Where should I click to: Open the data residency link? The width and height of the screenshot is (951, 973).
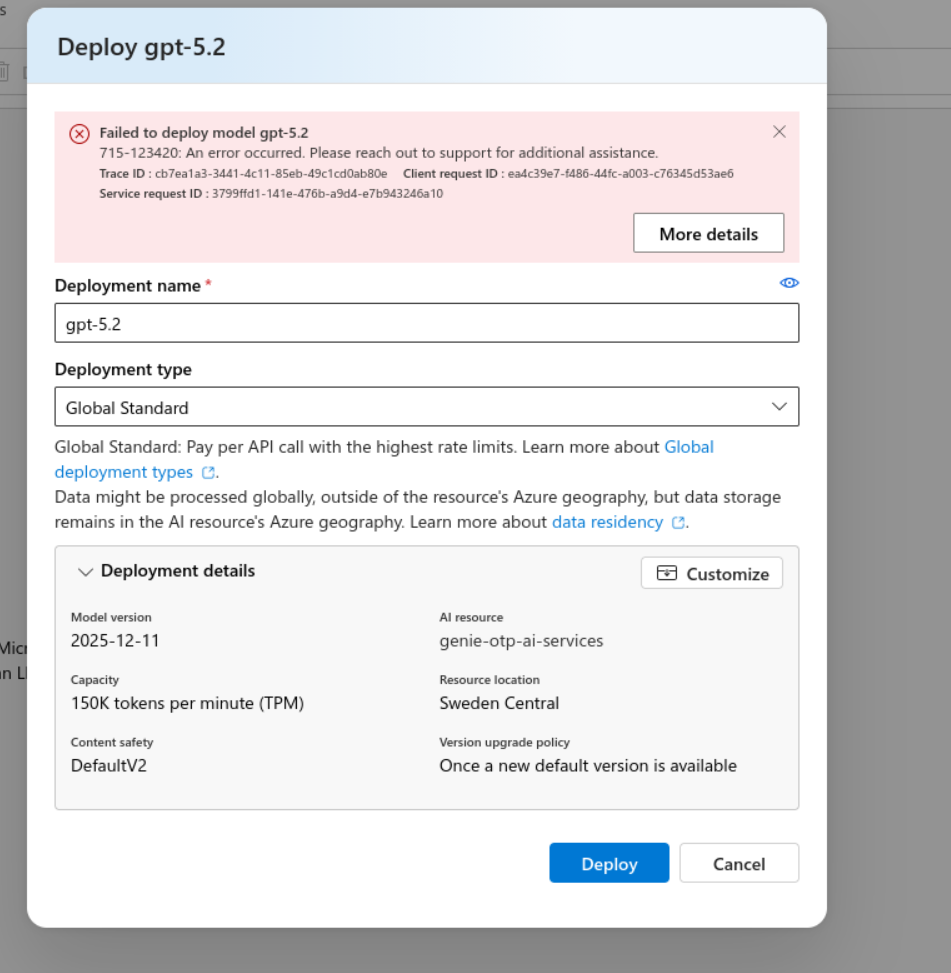(607, 522)
